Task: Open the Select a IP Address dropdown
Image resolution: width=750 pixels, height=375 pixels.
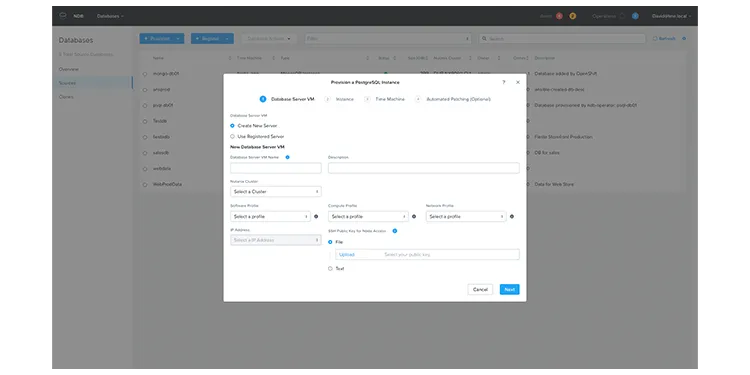Action: click(276, 240)
